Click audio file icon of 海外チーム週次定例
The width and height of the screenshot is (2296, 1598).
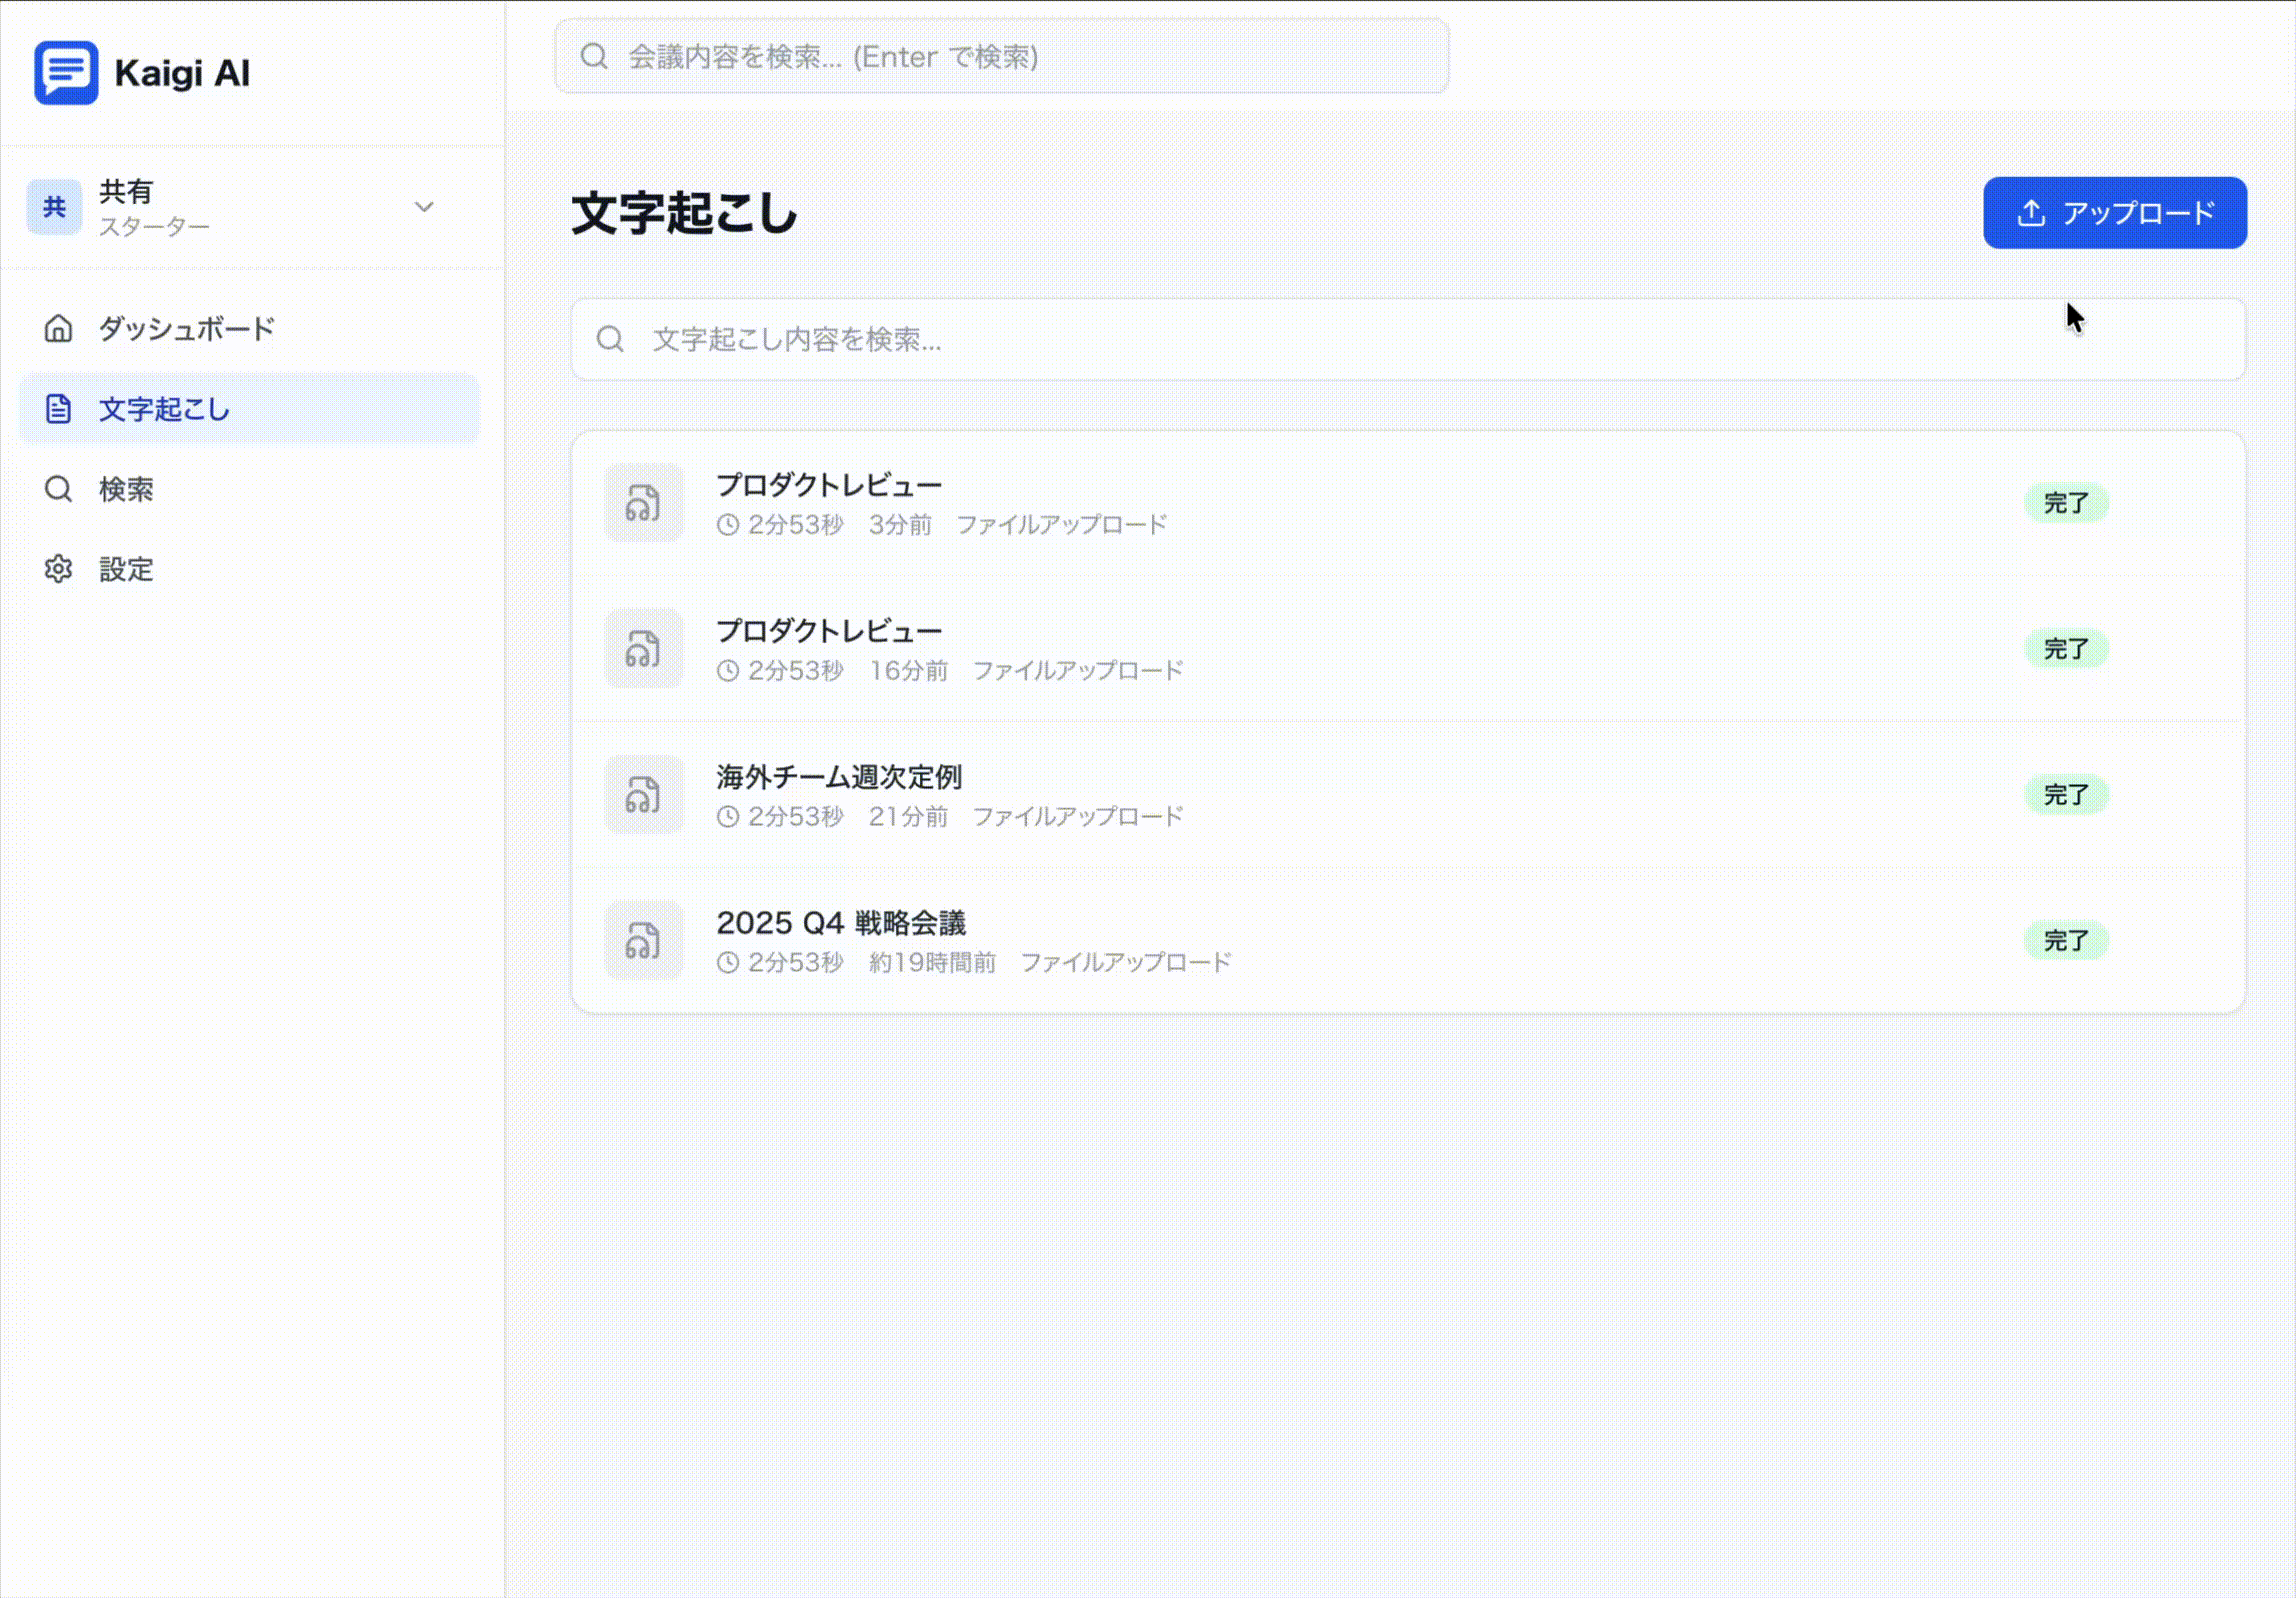(643, 794)
